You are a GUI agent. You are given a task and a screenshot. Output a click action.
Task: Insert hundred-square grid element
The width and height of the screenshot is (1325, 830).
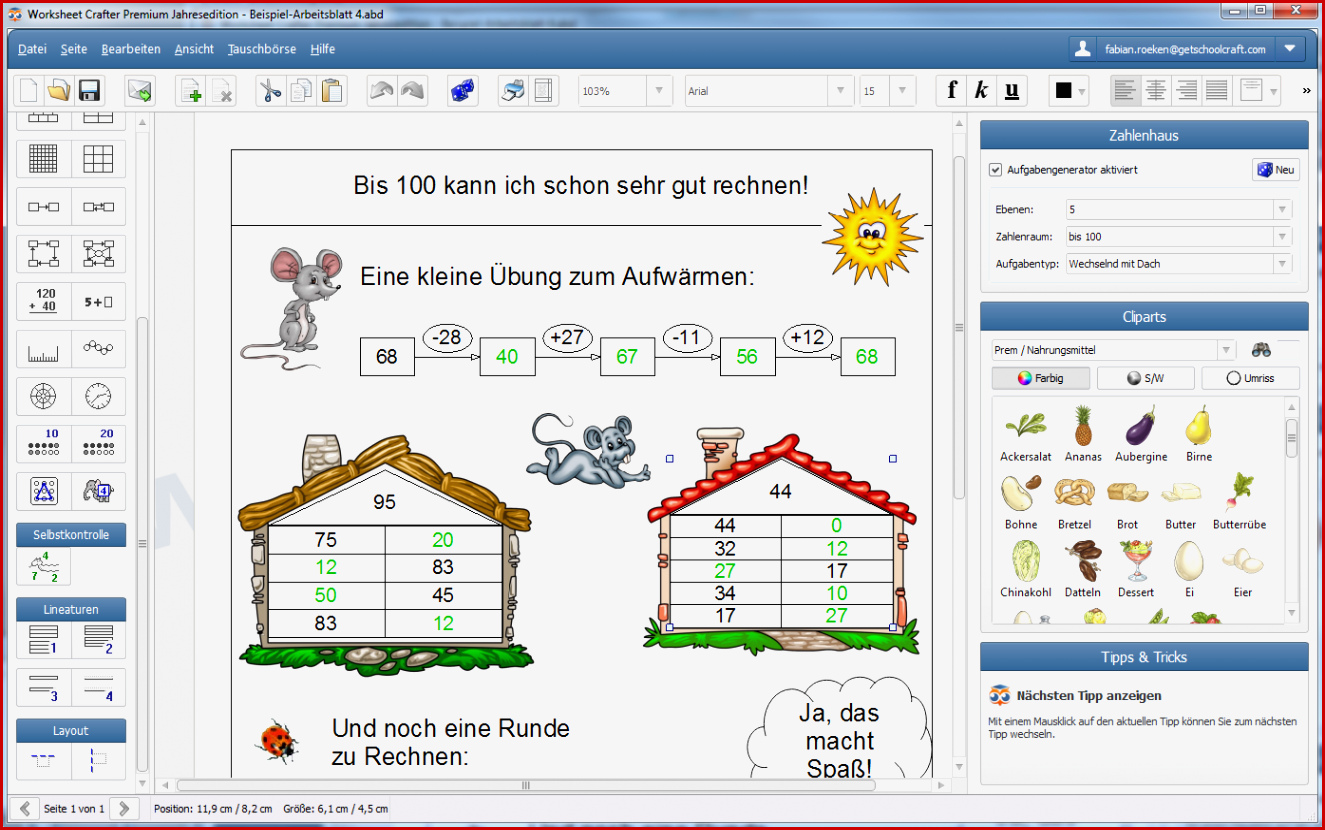click(x=43, y=159)
